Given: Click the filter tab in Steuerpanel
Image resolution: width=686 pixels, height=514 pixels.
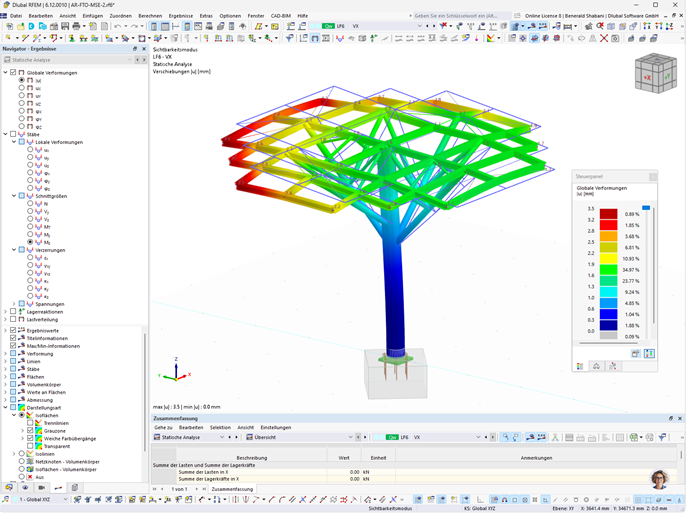Looking at the screenshot, I should [612, 366].
